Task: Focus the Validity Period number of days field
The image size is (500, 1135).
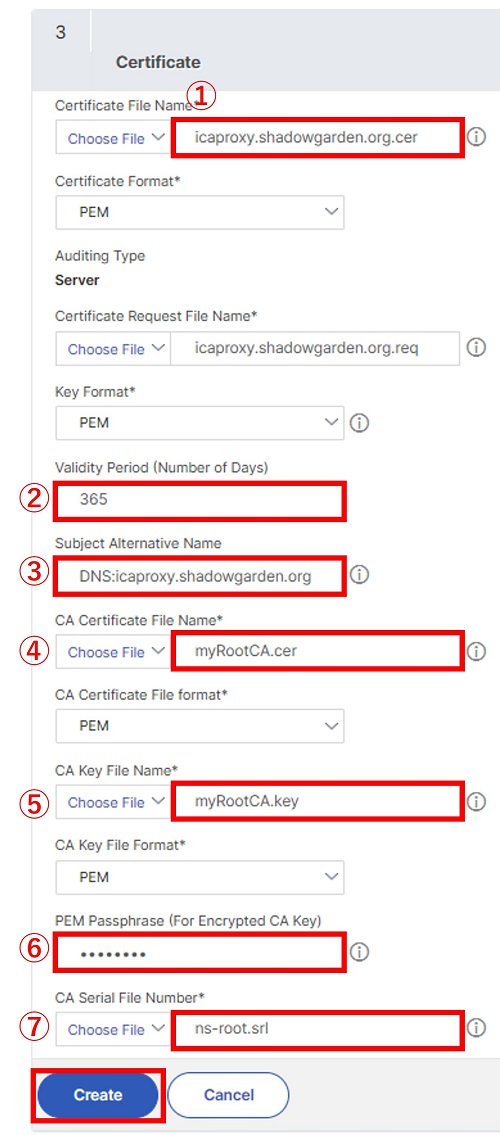Action: click(200, 499)
